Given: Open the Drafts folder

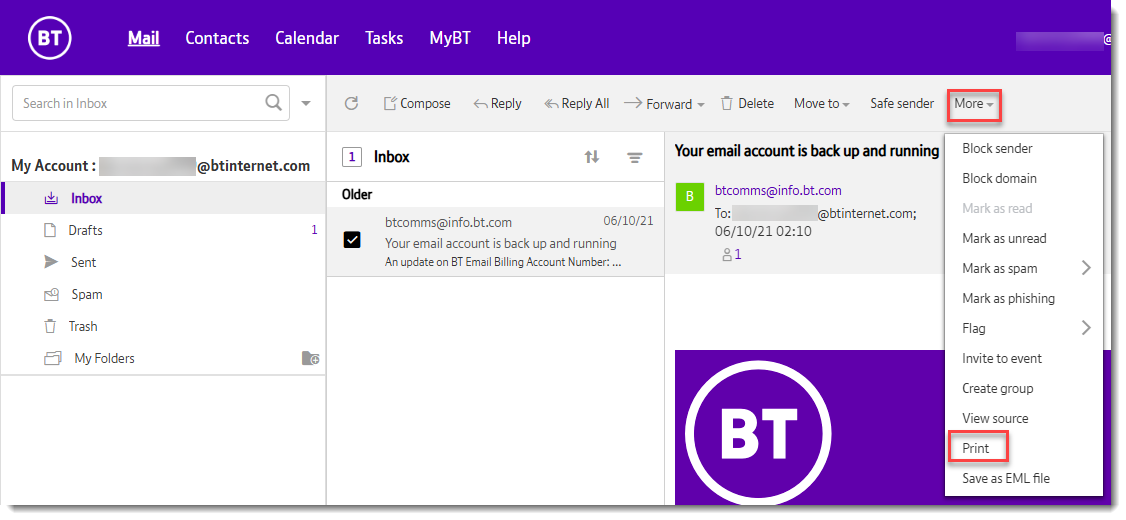Looking at the screenshot, I should coord(164,231).
